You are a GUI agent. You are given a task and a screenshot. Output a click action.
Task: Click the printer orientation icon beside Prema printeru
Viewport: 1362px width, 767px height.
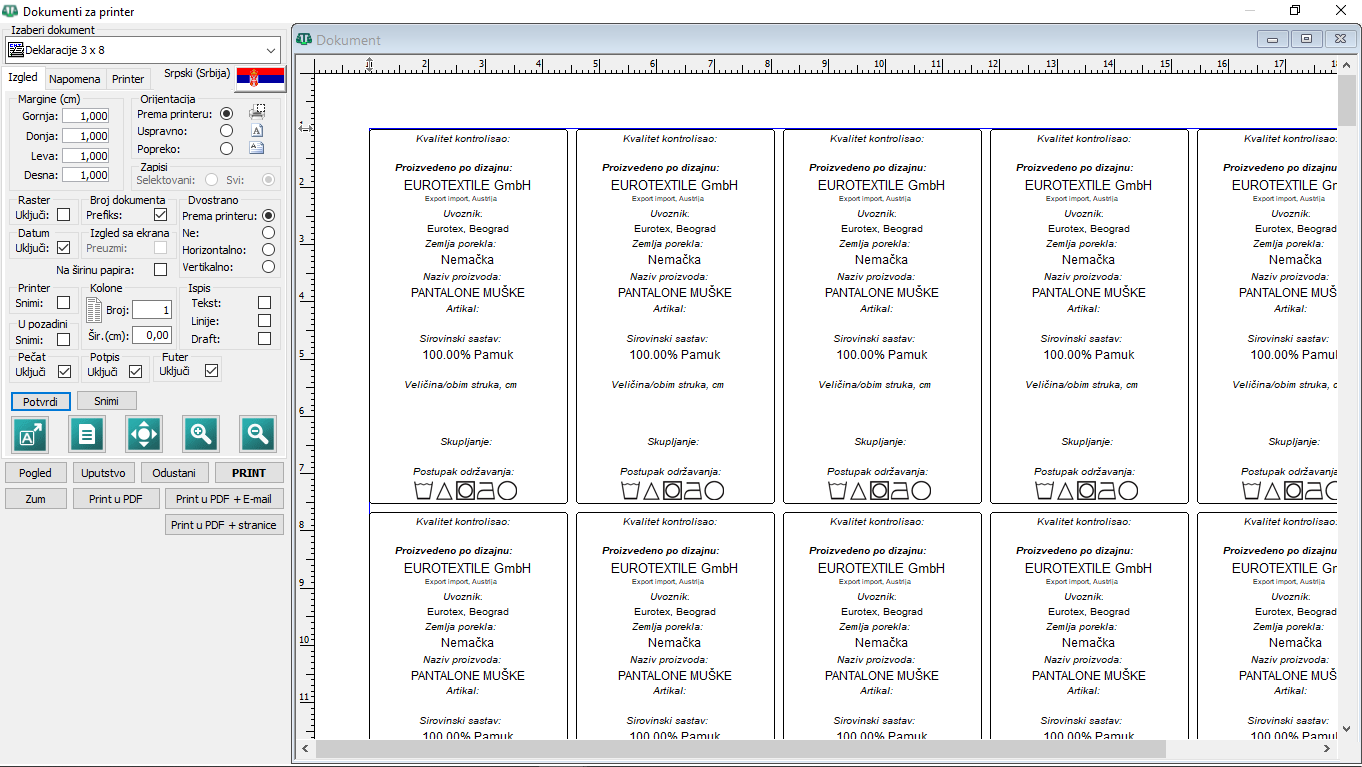257,113
